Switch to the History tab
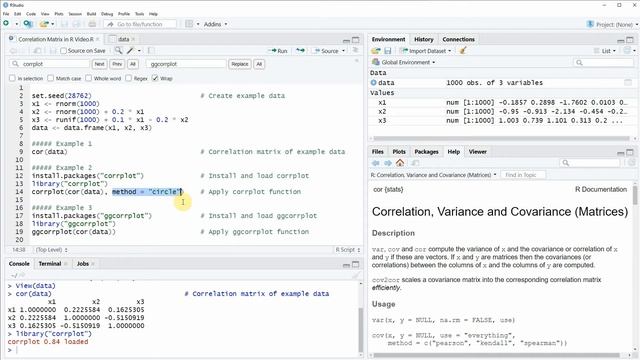The height and width of the screenshot is (360, 640). (x=423, y=39)
